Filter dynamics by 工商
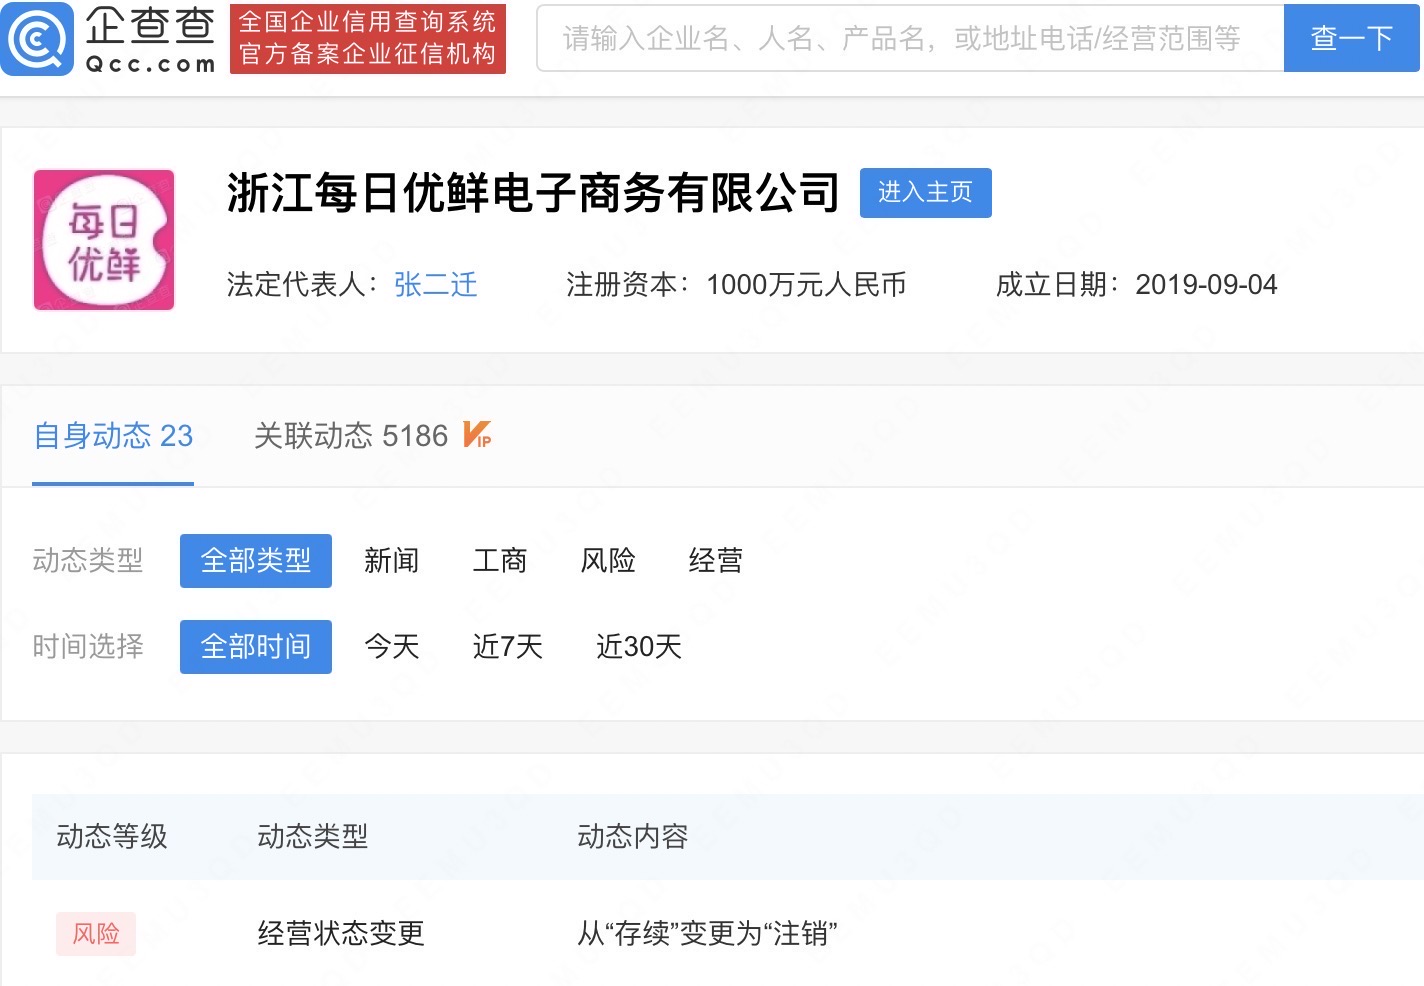 (x=500, y=561)
